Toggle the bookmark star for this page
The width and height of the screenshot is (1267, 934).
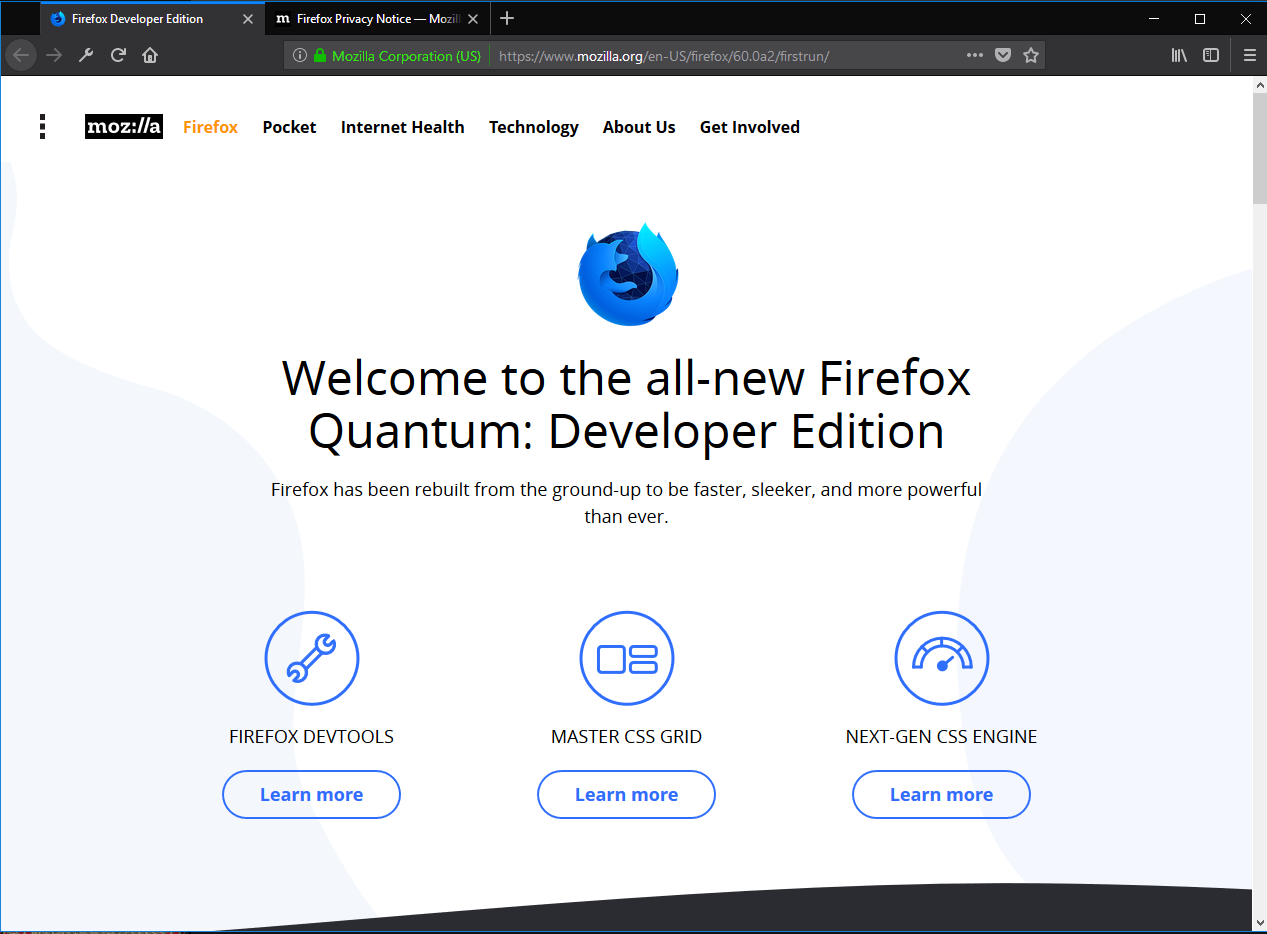tap(1031, 55)
